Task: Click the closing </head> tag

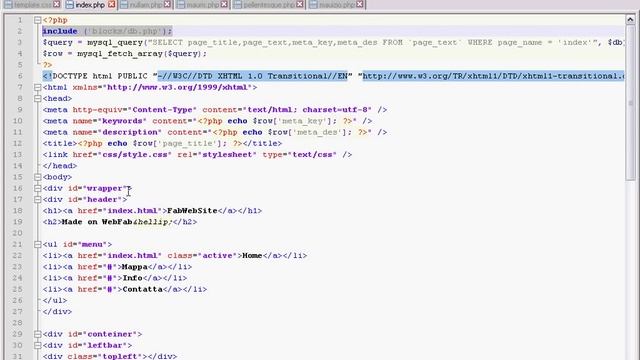Action: click(60, 166)
